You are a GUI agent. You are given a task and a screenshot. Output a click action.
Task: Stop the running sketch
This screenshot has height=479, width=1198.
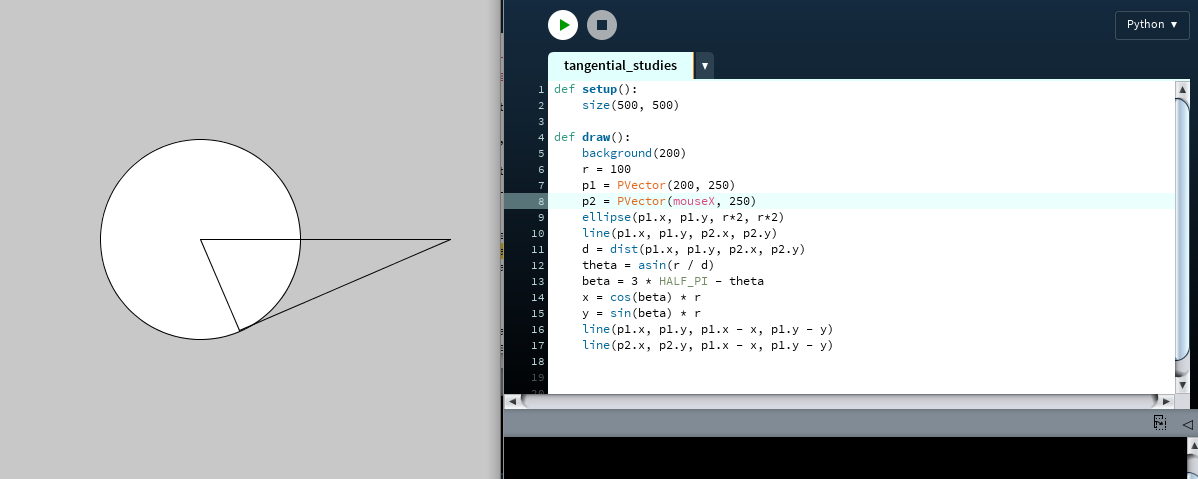601,25
